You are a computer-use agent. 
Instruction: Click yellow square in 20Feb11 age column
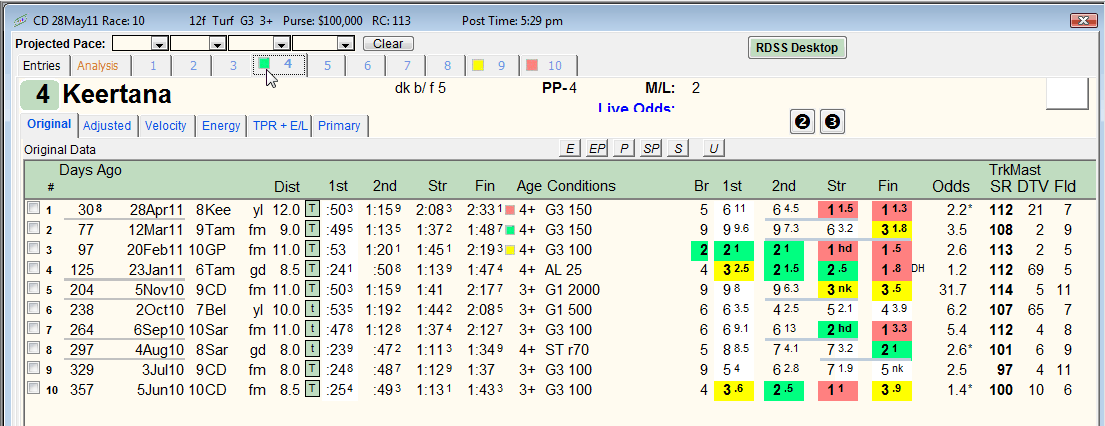point(510,250)
